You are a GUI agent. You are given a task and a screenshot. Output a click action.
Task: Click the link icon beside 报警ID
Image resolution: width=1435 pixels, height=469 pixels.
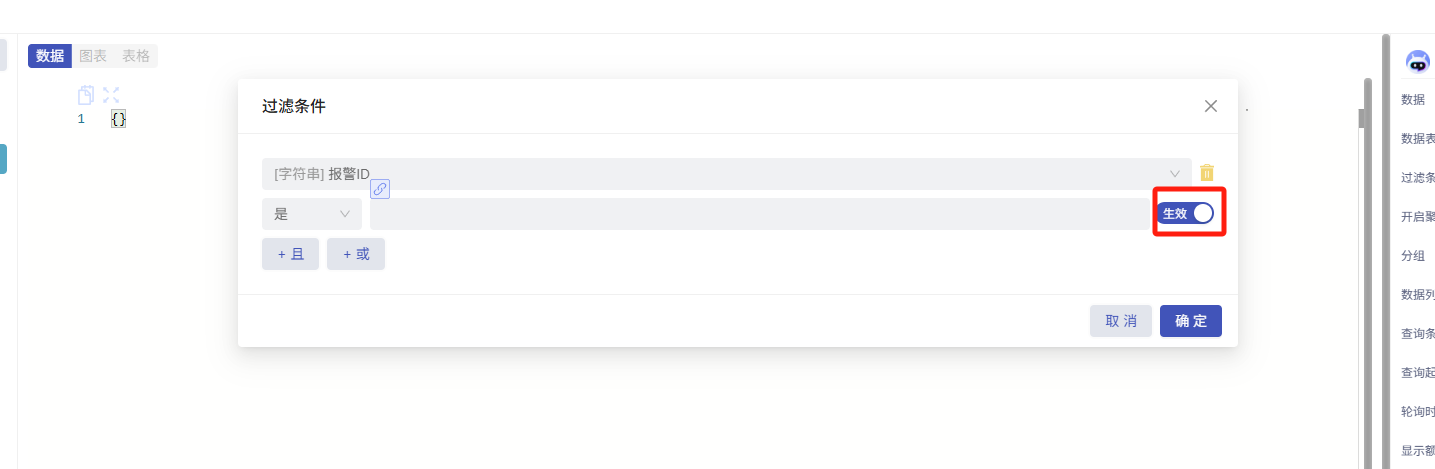[x=380, y=189]
